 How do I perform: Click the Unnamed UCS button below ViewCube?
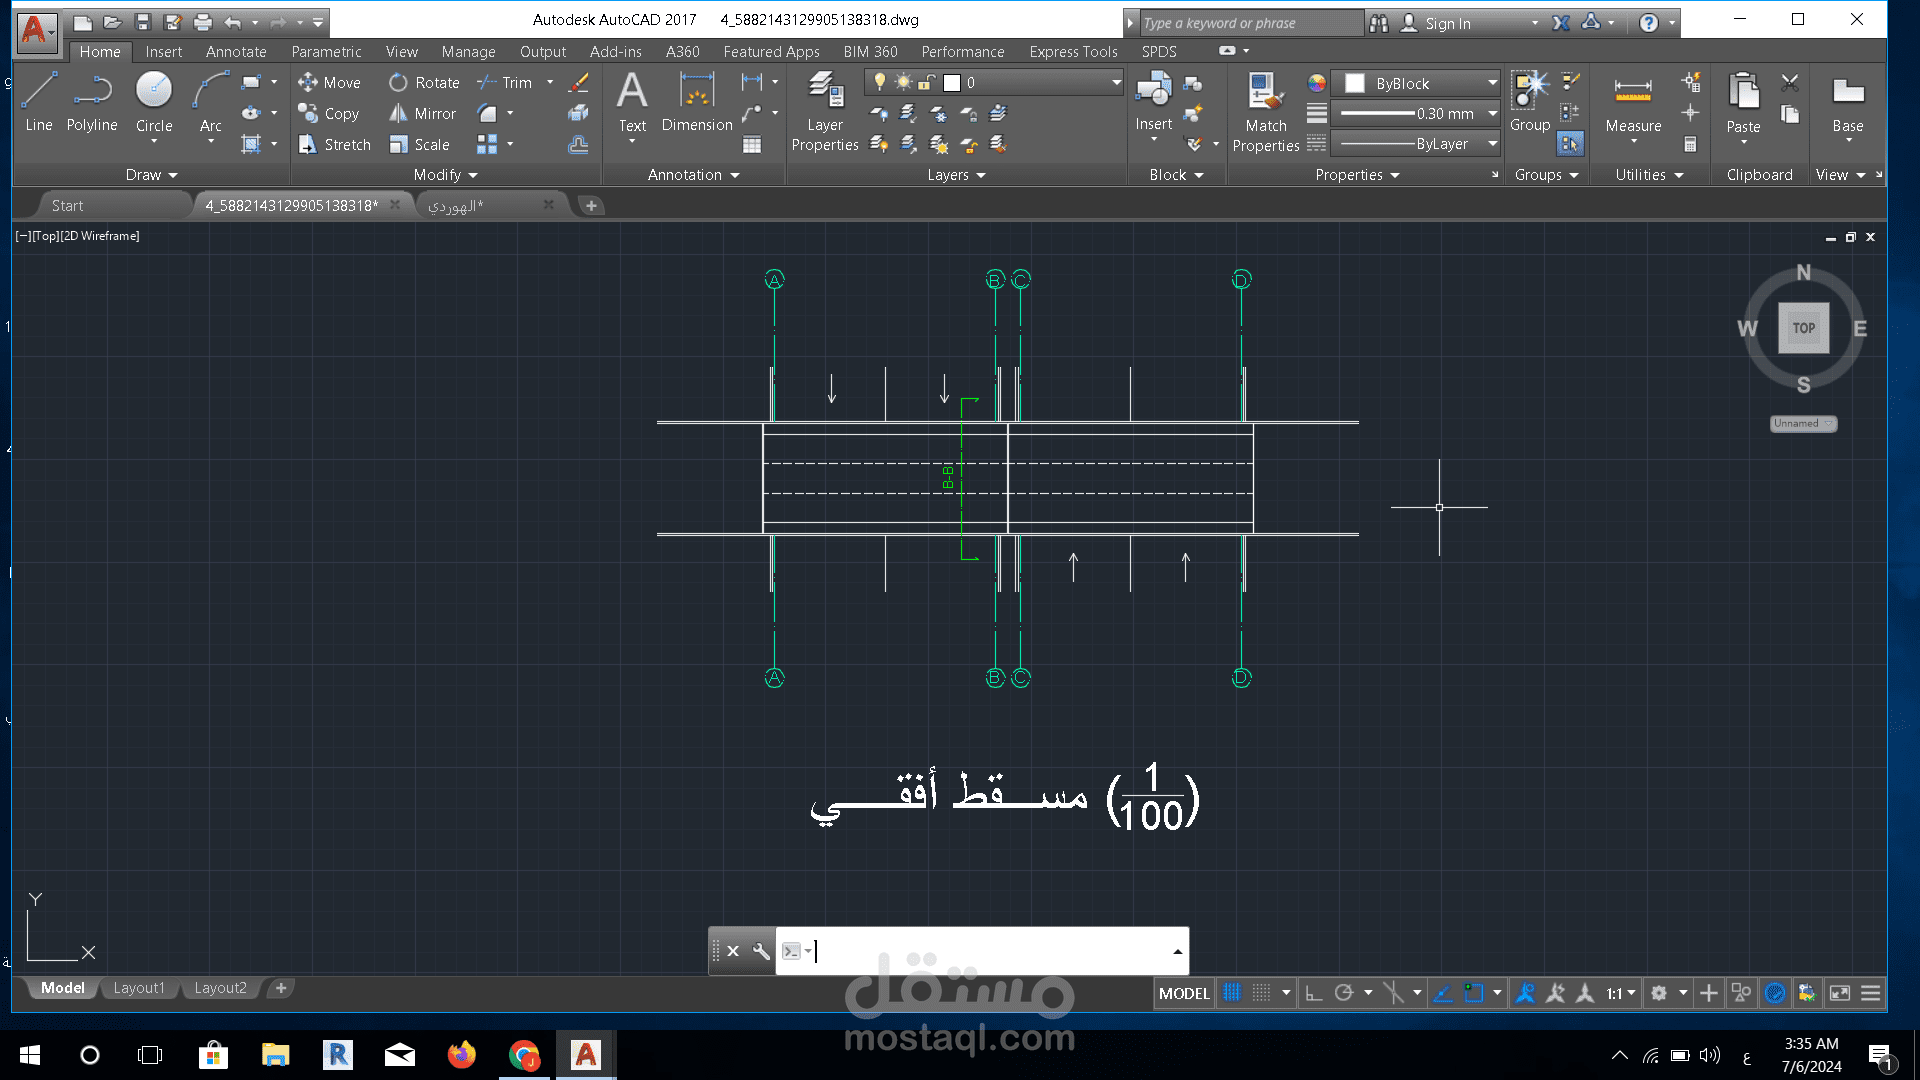(x=1803, y=423)
